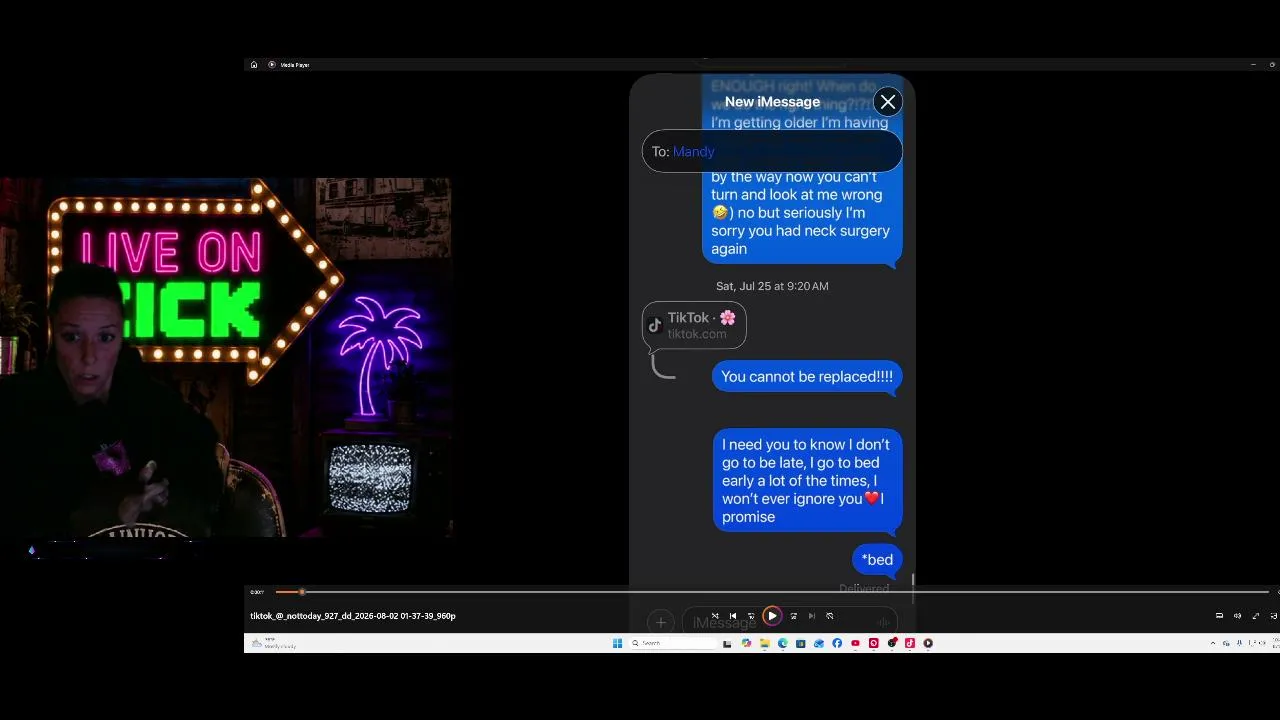The height and width of the screenshot is (720, 1280).
Task: Open Microsoft Edge from the taskbar
Action: [782, 643]
